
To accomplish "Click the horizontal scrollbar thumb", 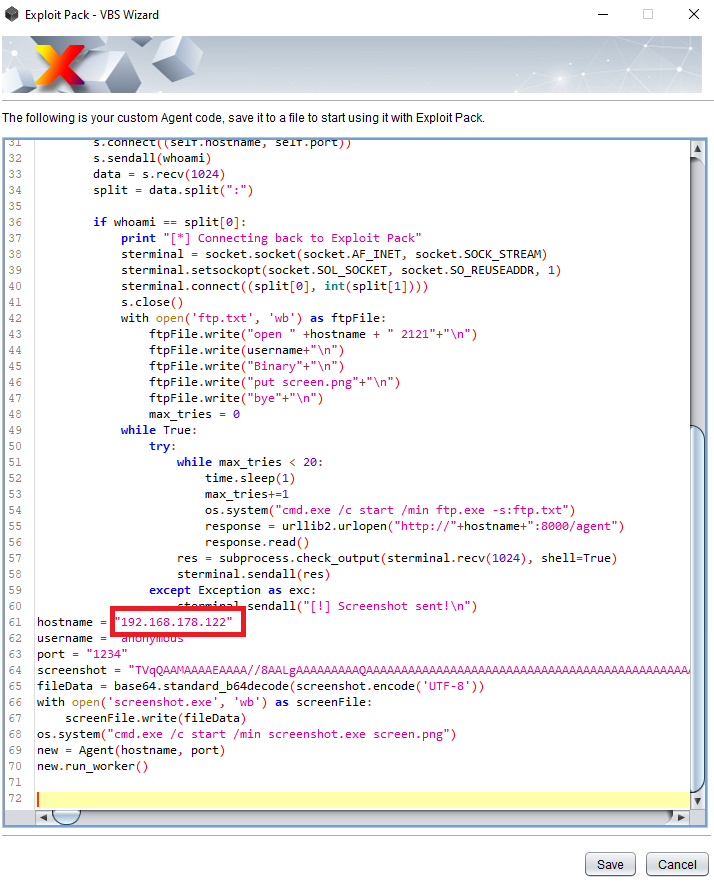I will (66, 817).
